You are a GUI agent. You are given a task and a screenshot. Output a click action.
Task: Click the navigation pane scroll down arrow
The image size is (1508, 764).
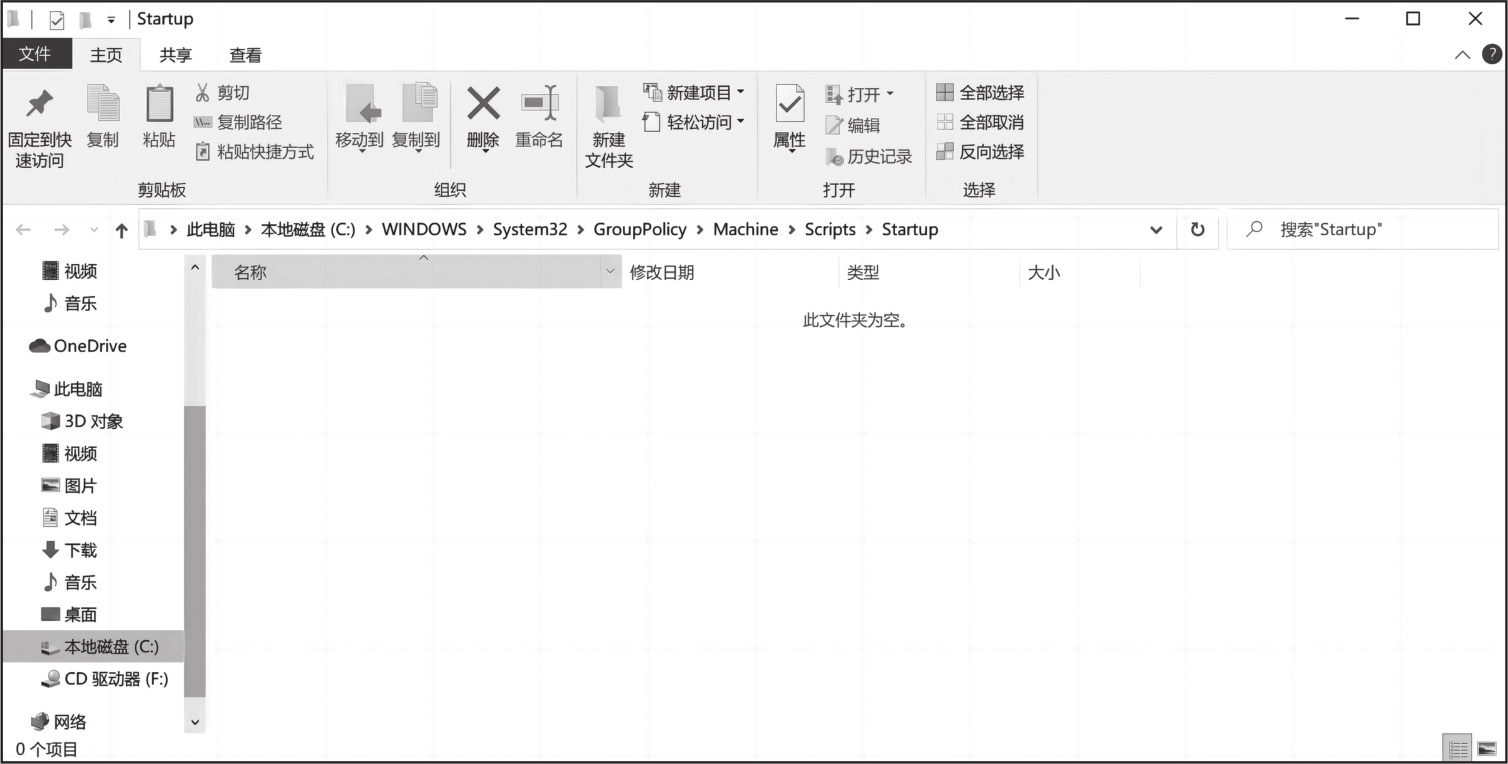point(195,721)
